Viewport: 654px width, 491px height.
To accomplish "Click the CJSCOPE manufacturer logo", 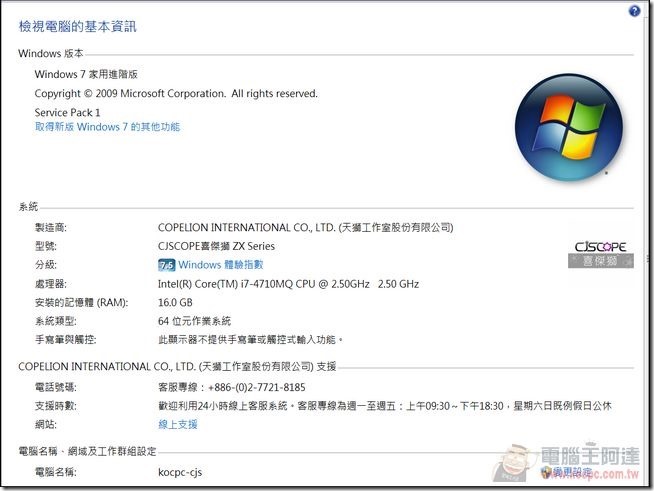I will pos(601,254).
